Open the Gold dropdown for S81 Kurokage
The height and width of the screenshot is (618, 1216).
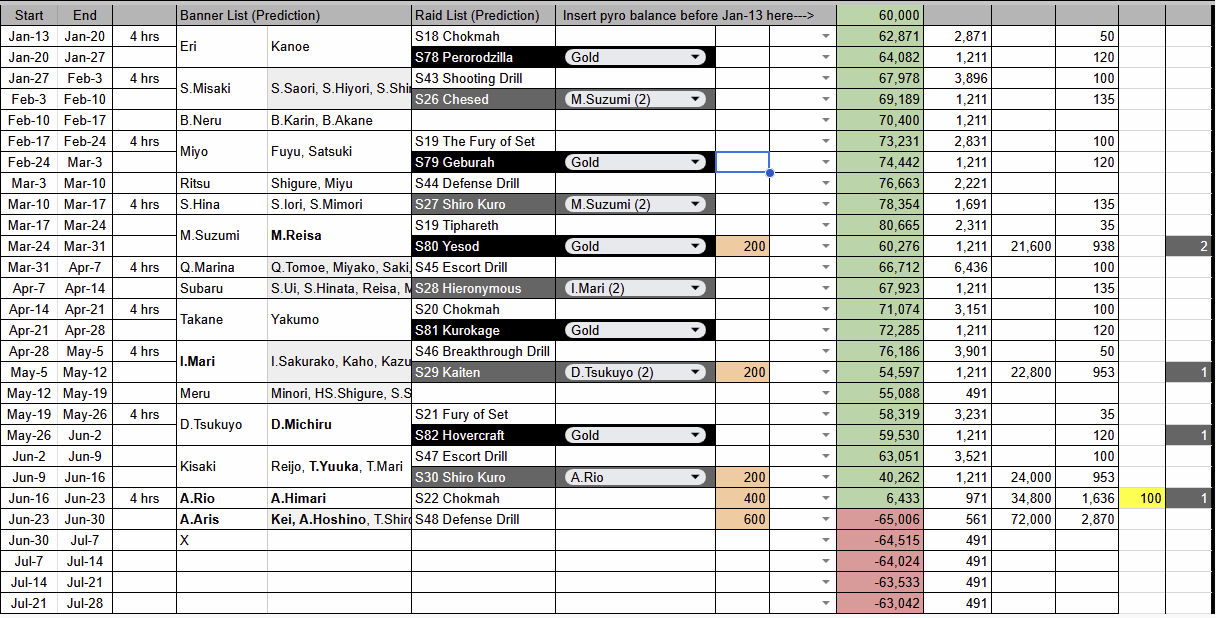pyautogui.click(x=635, y=330)
